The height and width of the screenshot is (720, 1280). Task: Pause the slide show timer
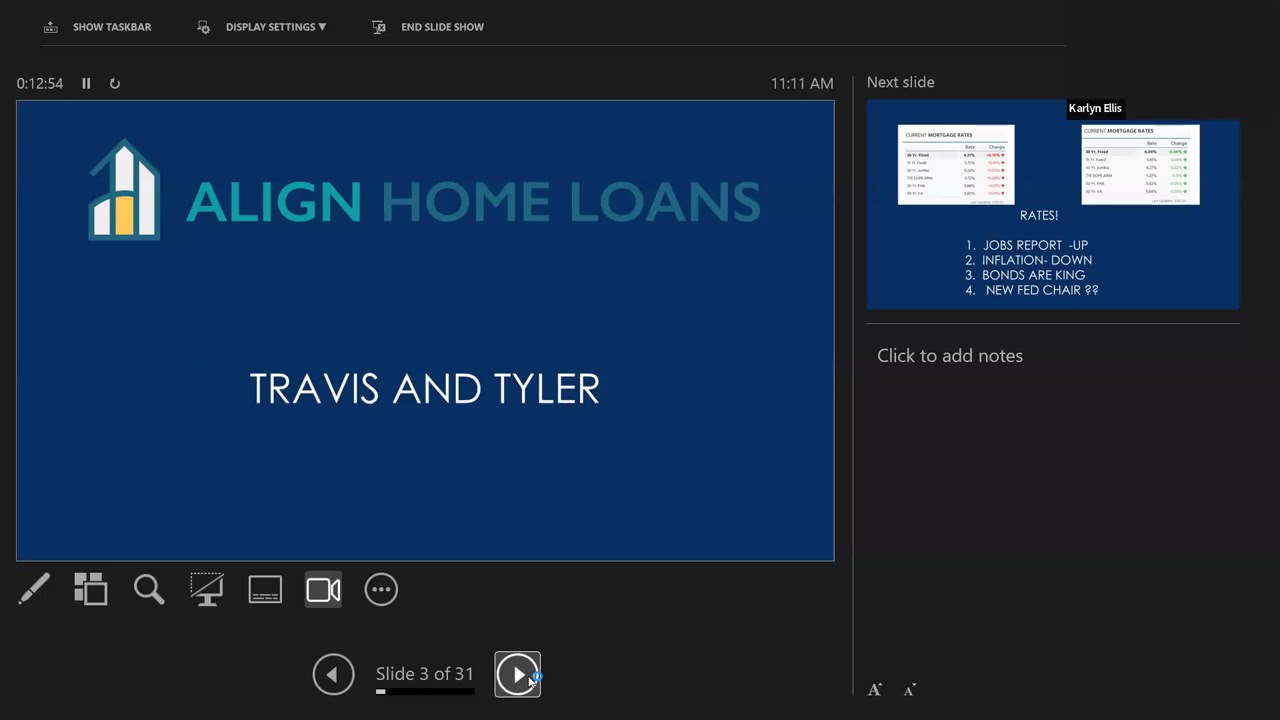86,84
